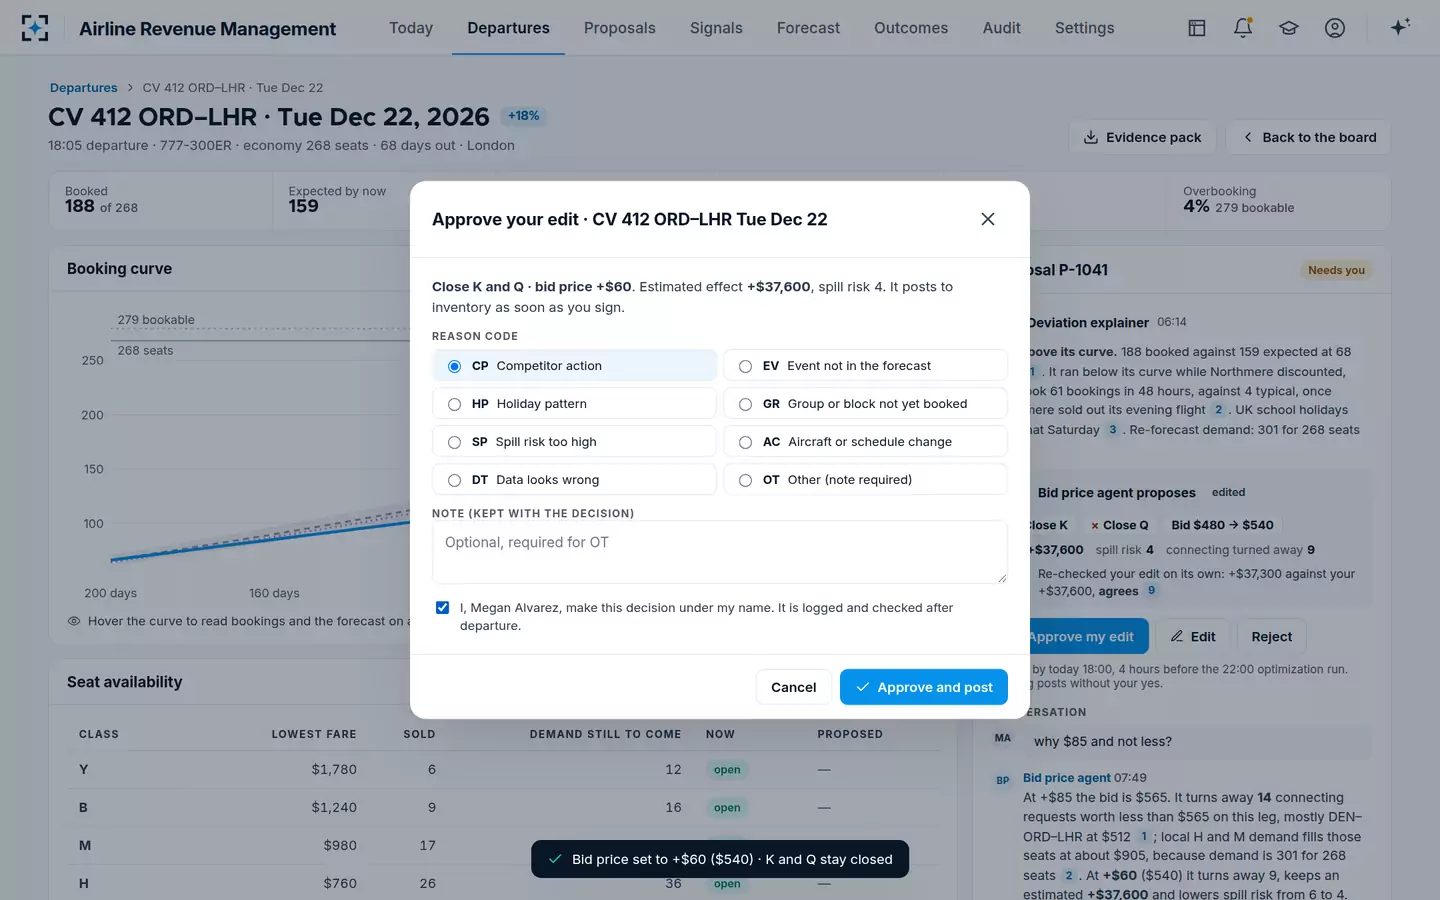Untick the Megan Alvarez sign-off checkbox
The height and width of the screenshot is (900, 1440).
(x=442, y=608)
